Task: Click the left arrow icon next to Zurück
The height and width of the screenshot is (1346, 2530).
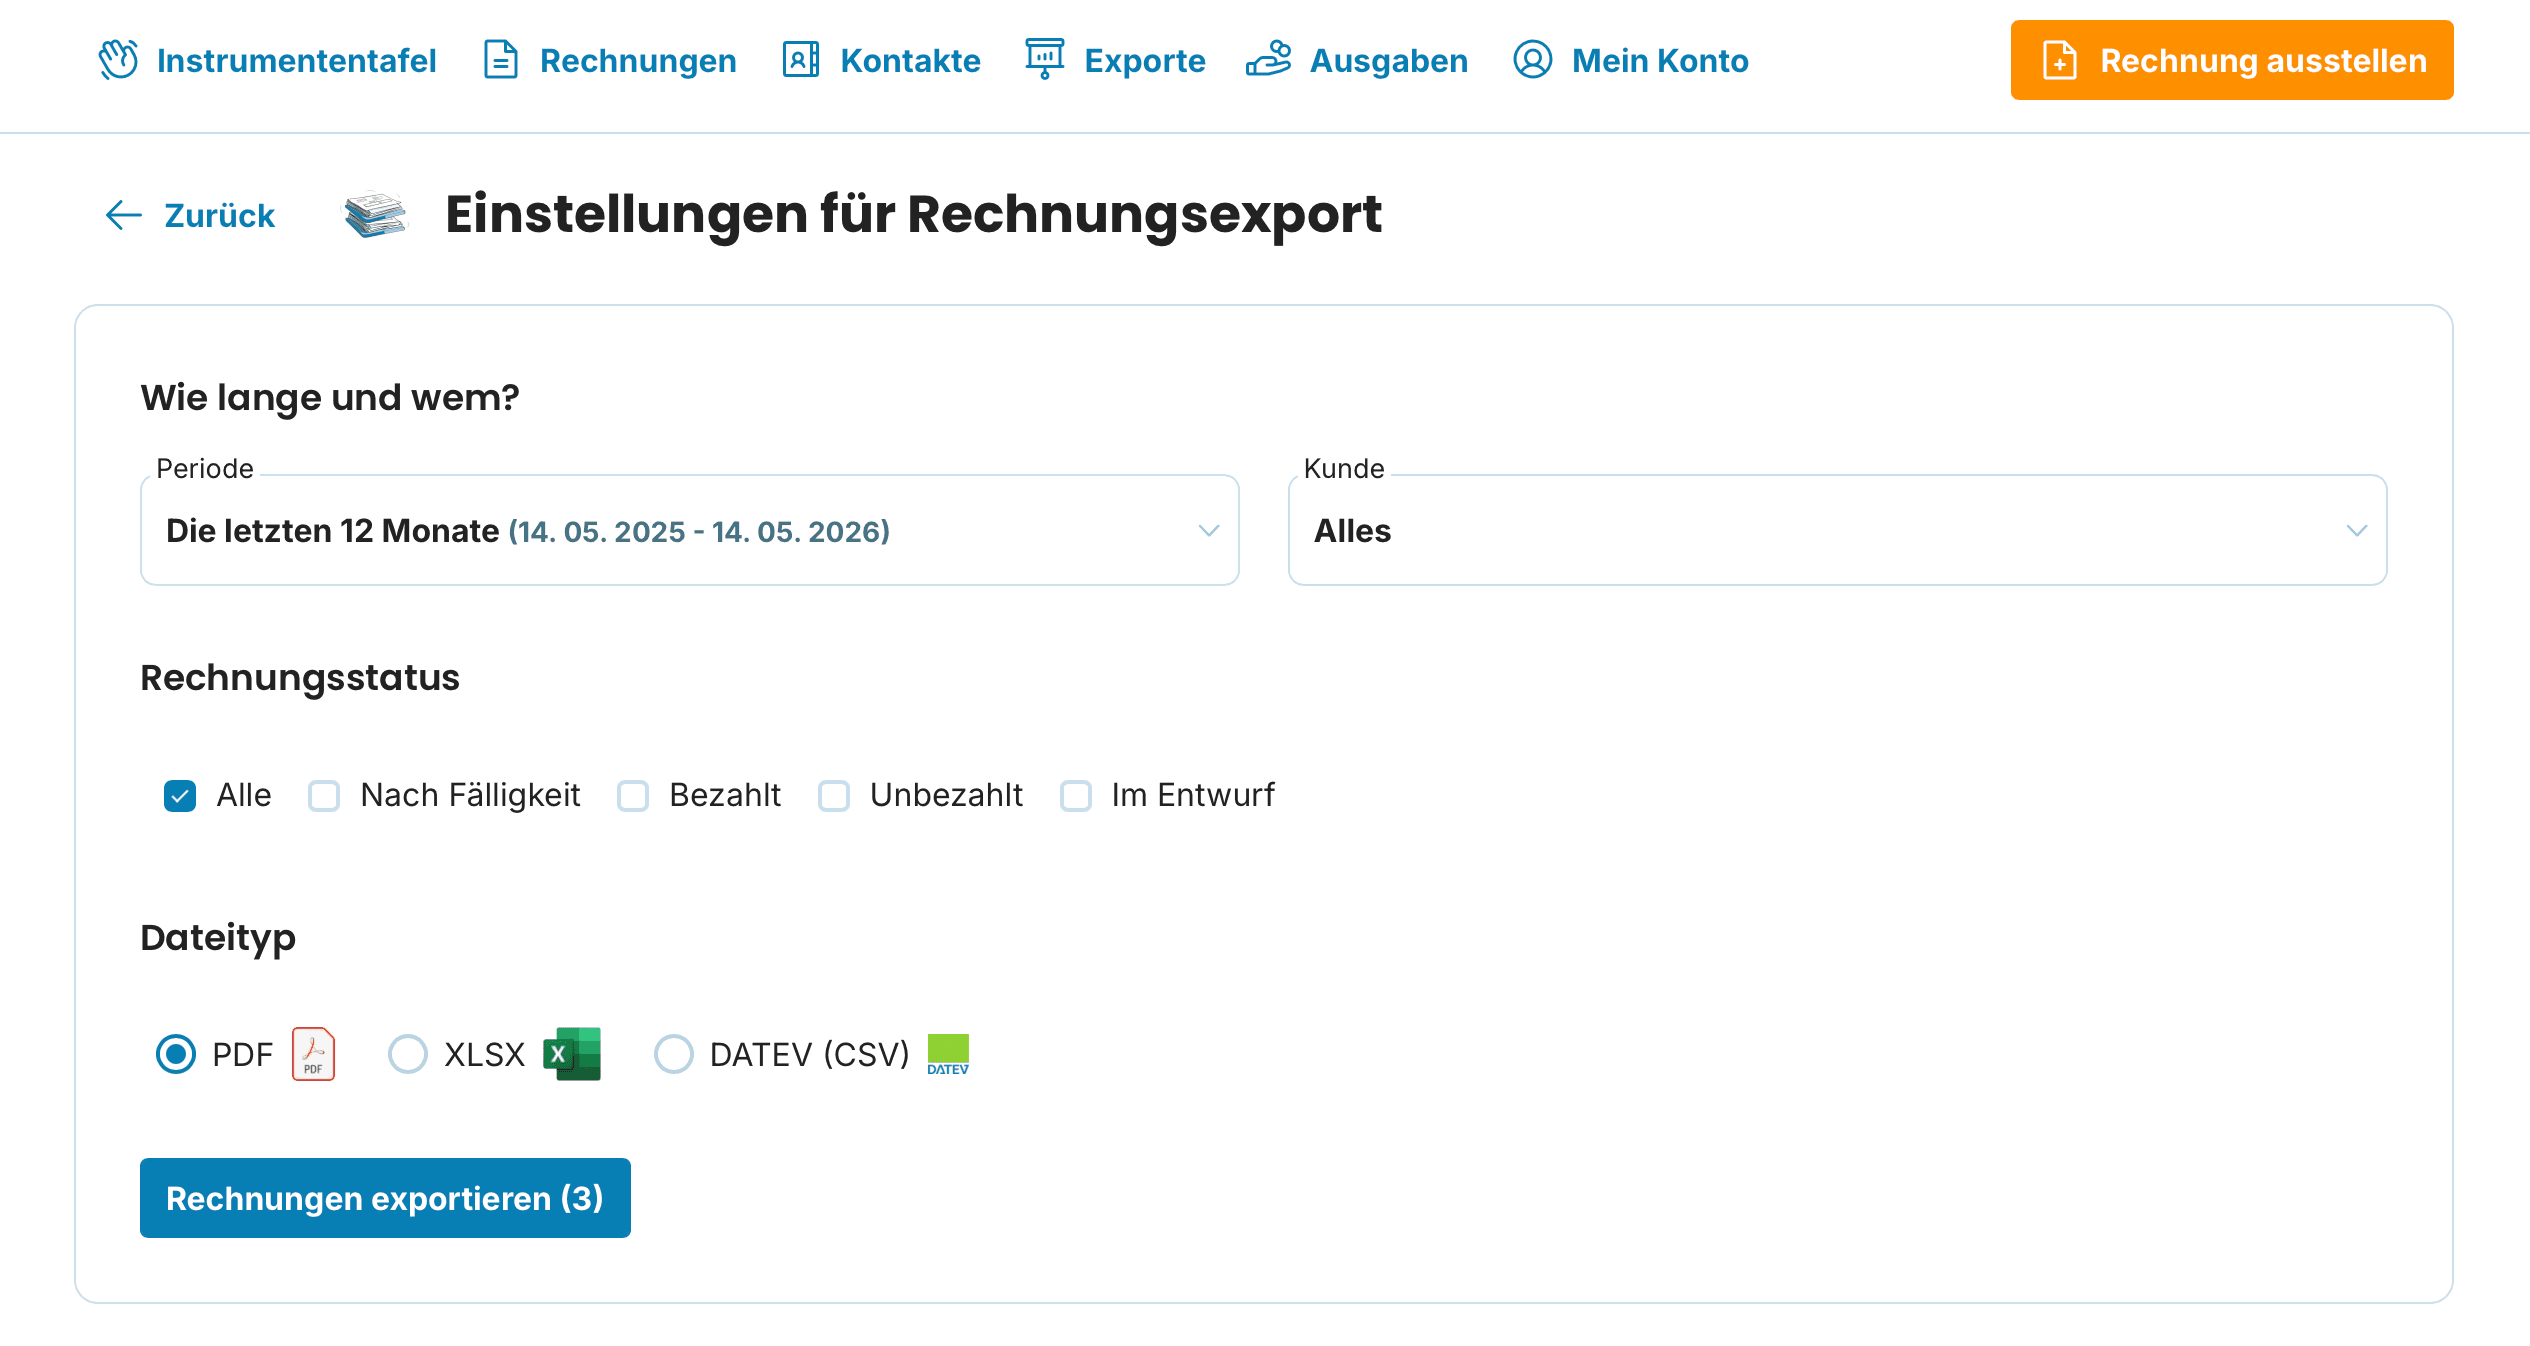Action: [x=124, y=215]
